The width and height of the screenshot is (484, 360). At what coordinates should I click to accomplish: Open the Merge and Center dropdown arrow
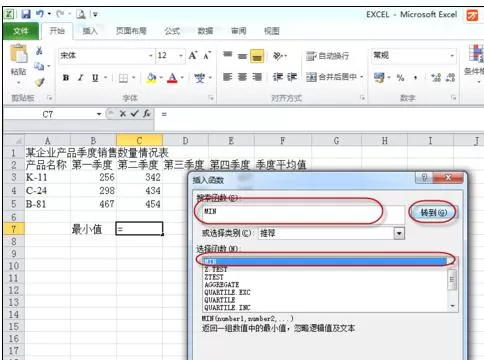[x=362, y=77]
